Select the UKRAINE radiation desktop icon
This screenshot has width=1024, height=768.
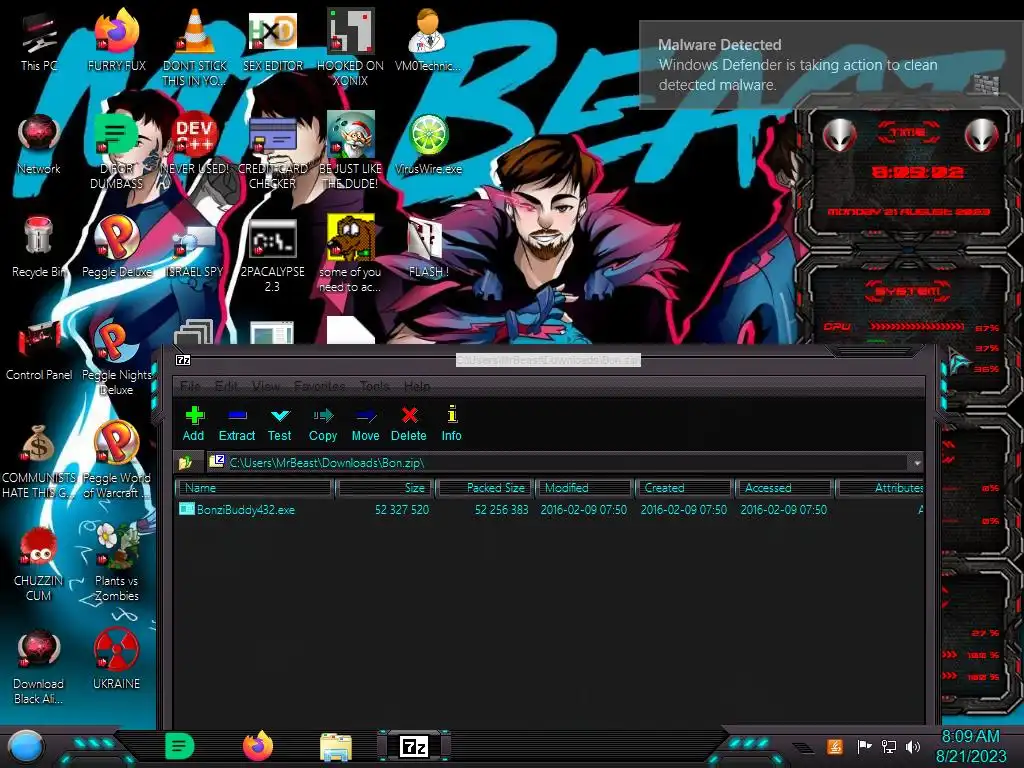(116, 660)
